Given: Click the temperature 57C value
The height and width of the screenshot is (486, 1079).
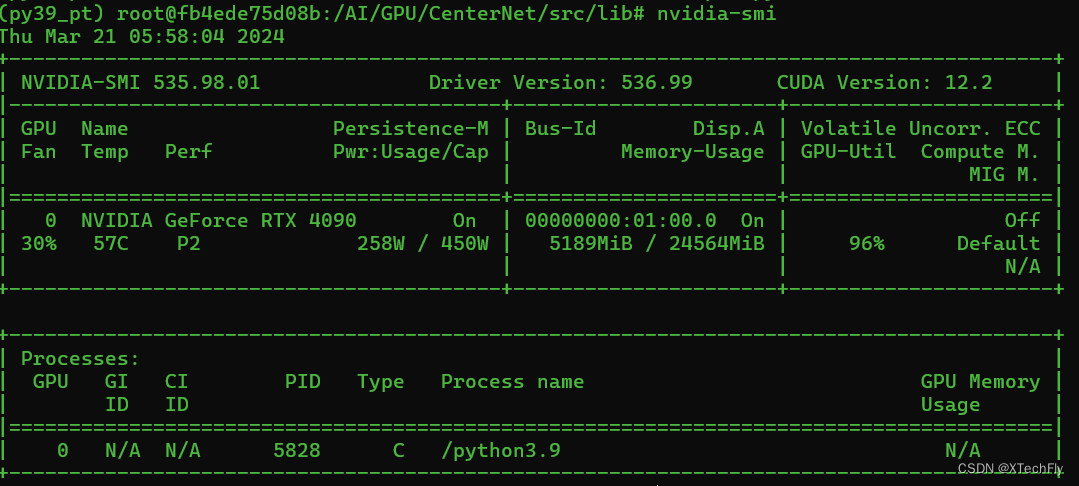Looking at the screenshot, I should 111,243.
